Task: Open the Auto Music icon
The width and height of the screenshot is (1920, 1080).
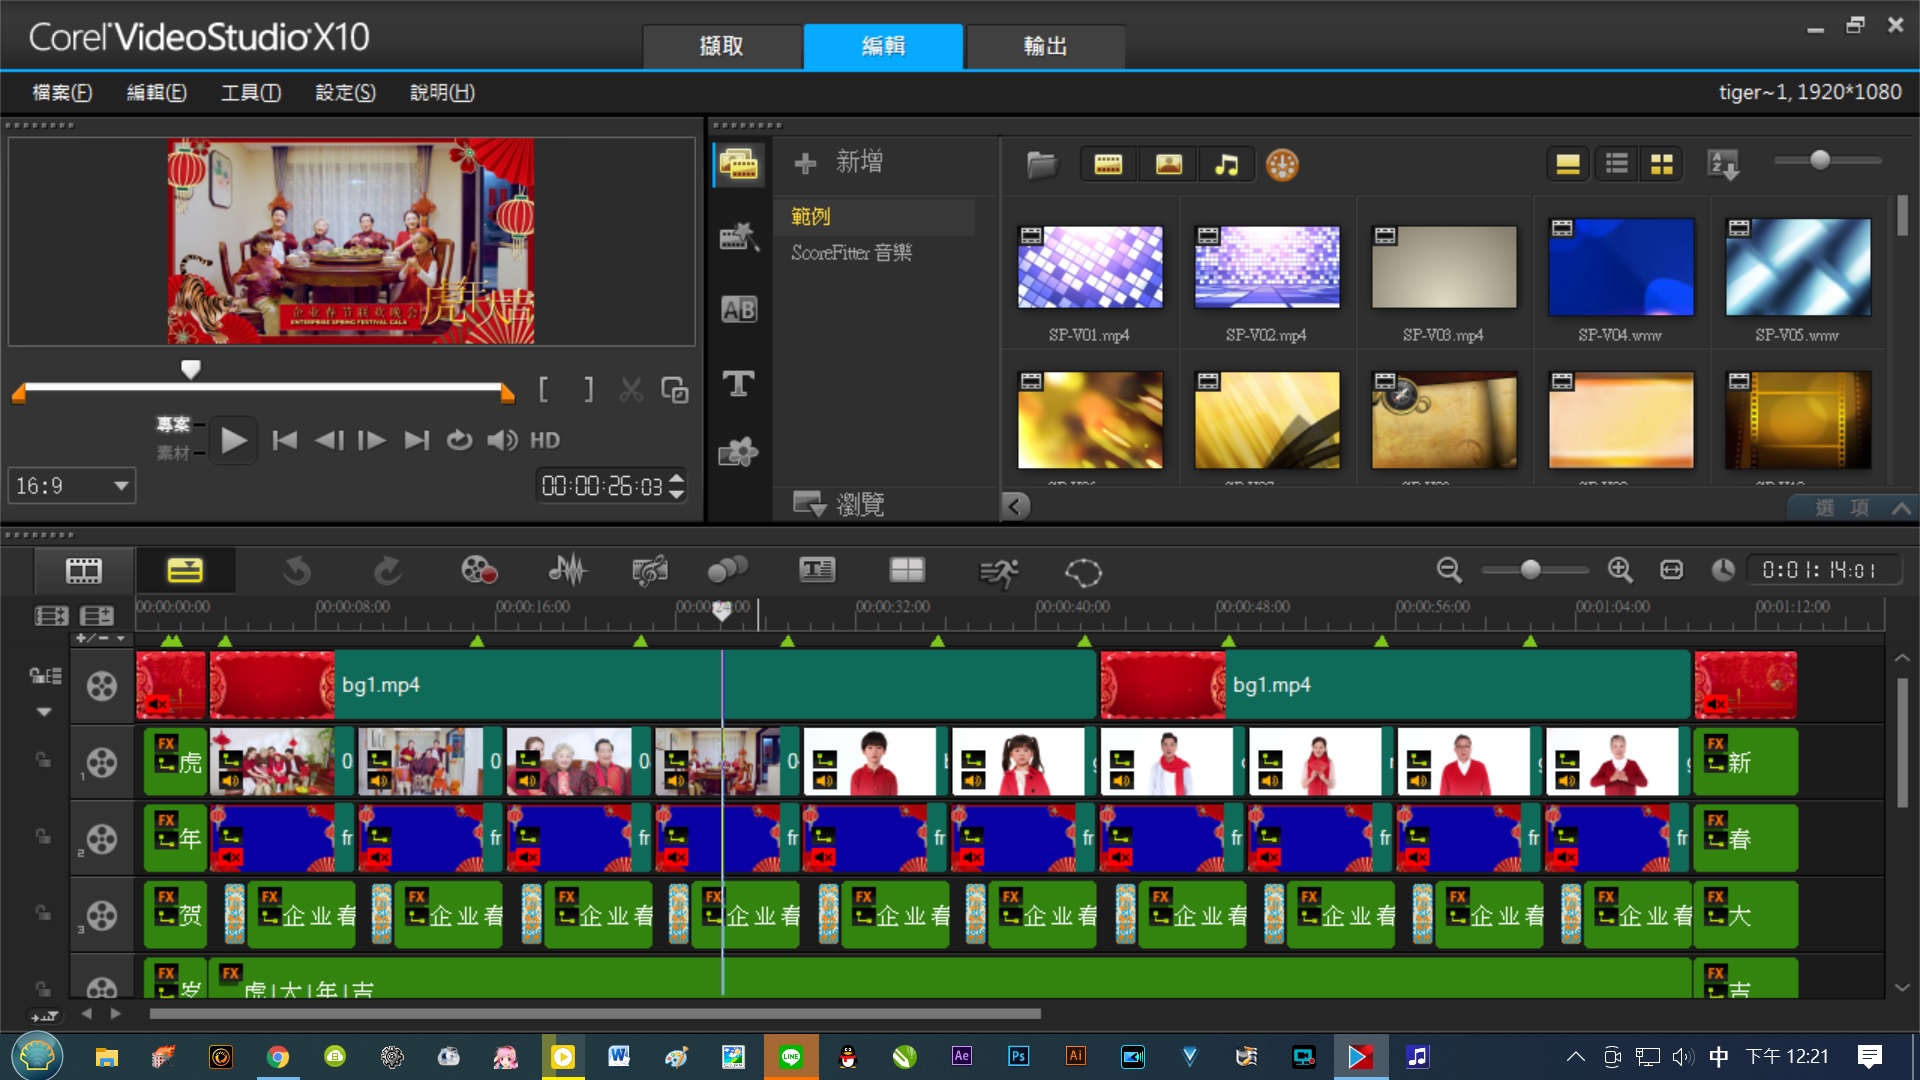Action: pyautogui.click(x=650, y=571)
